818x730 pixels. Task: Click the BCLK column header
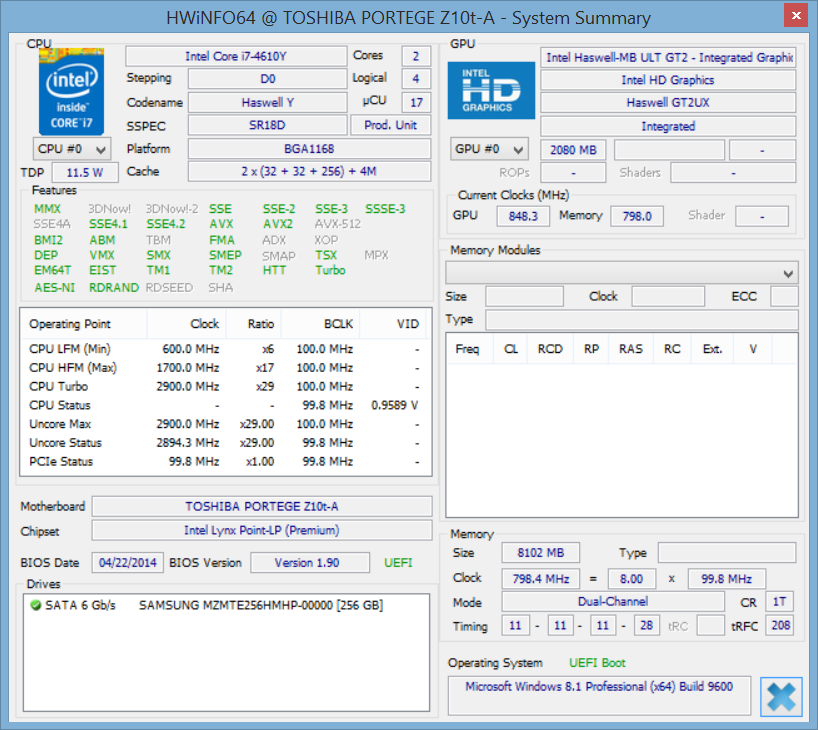point(321,324)
